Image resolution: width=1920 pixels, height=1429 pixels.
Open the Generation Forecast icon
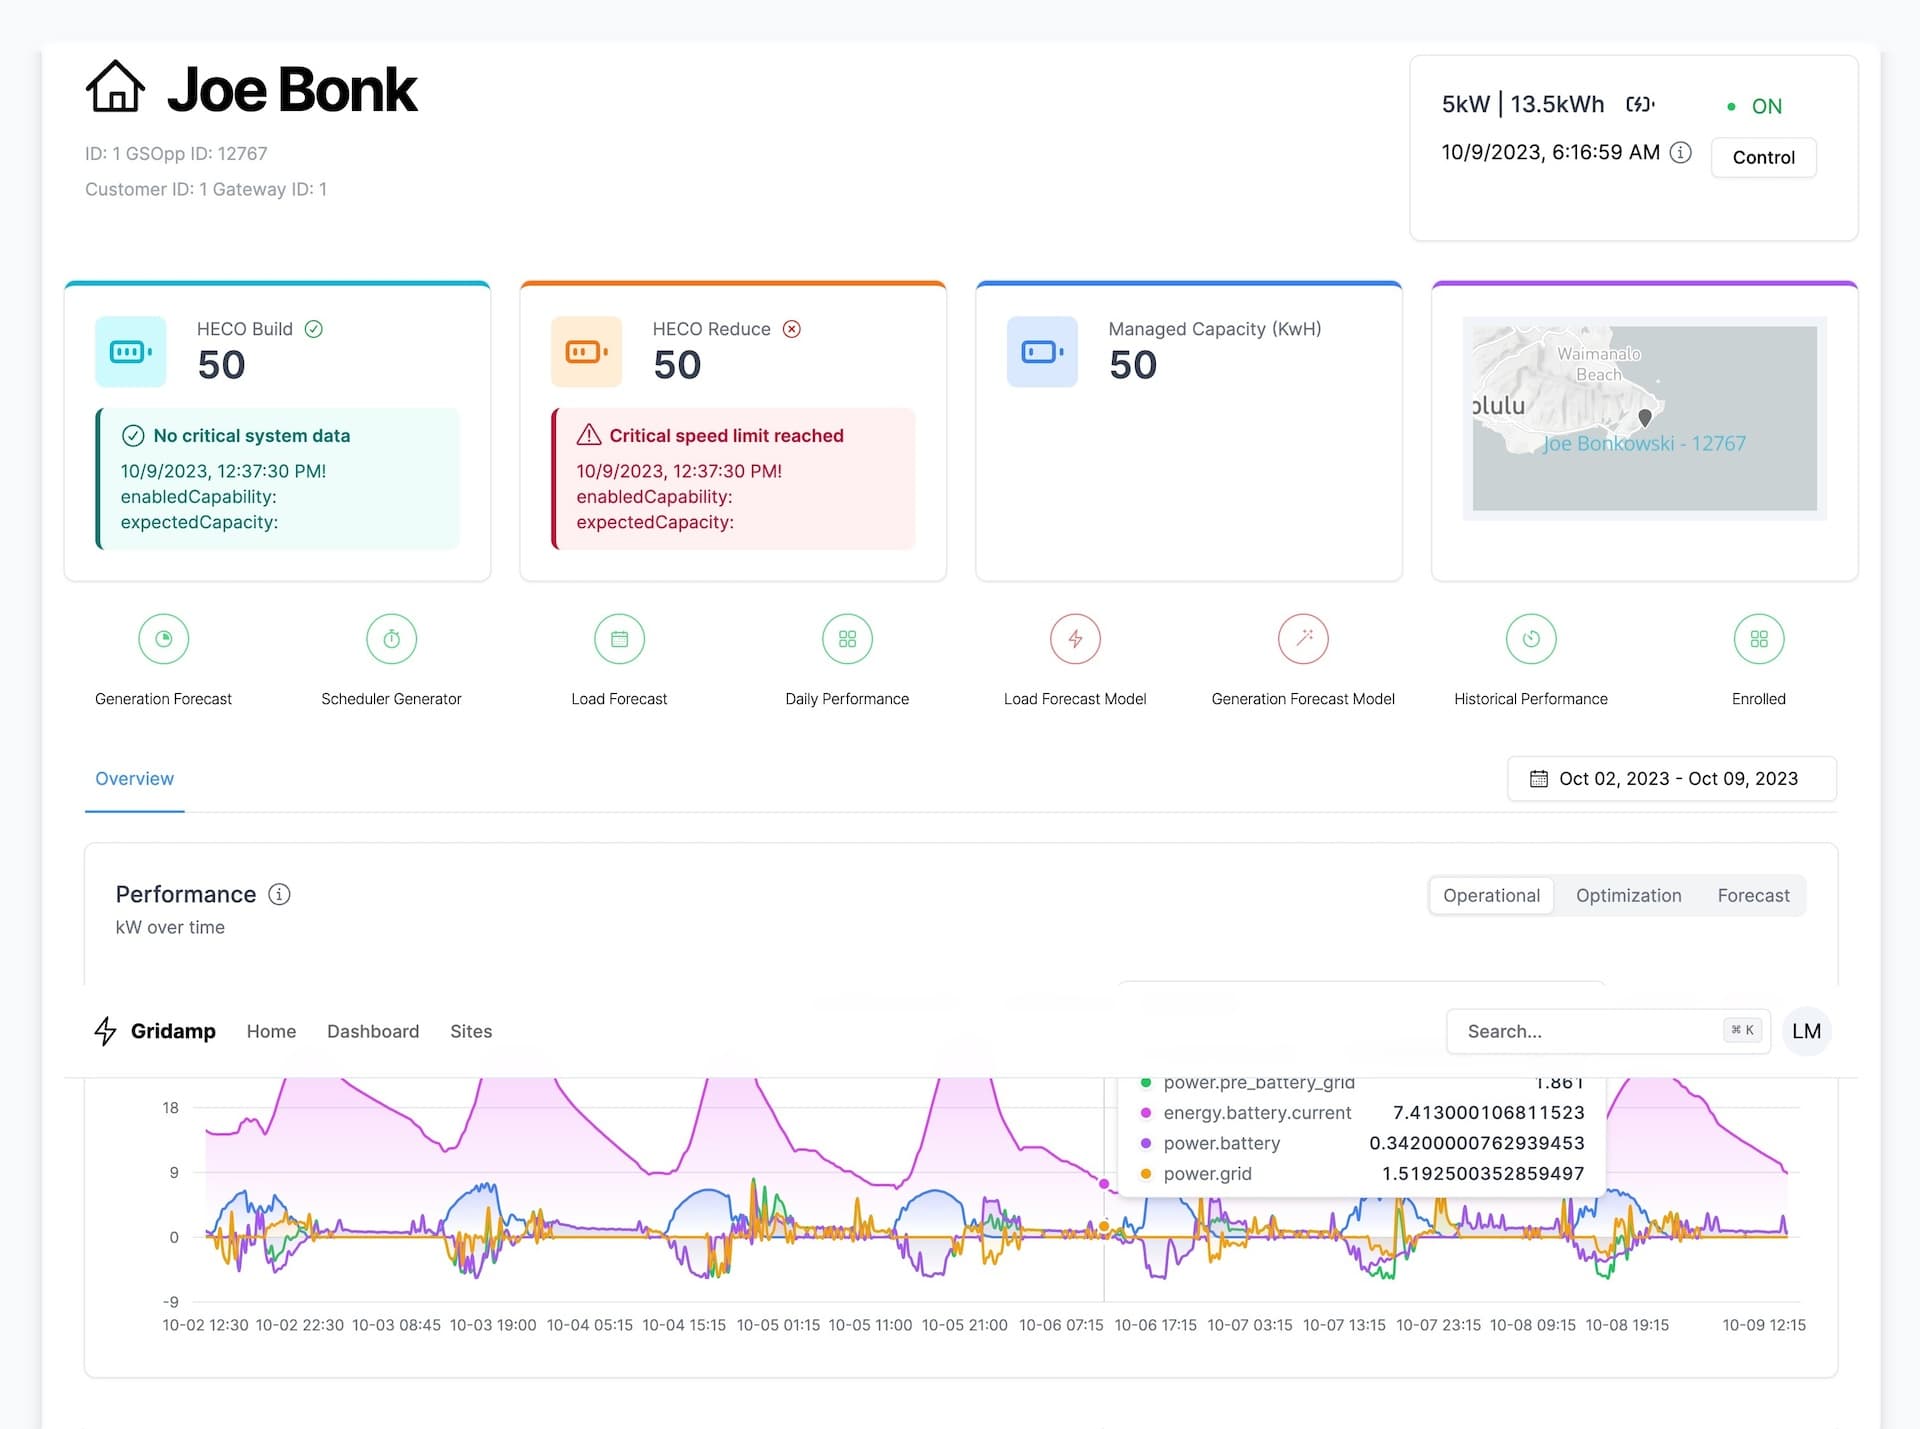coord(163,639)
